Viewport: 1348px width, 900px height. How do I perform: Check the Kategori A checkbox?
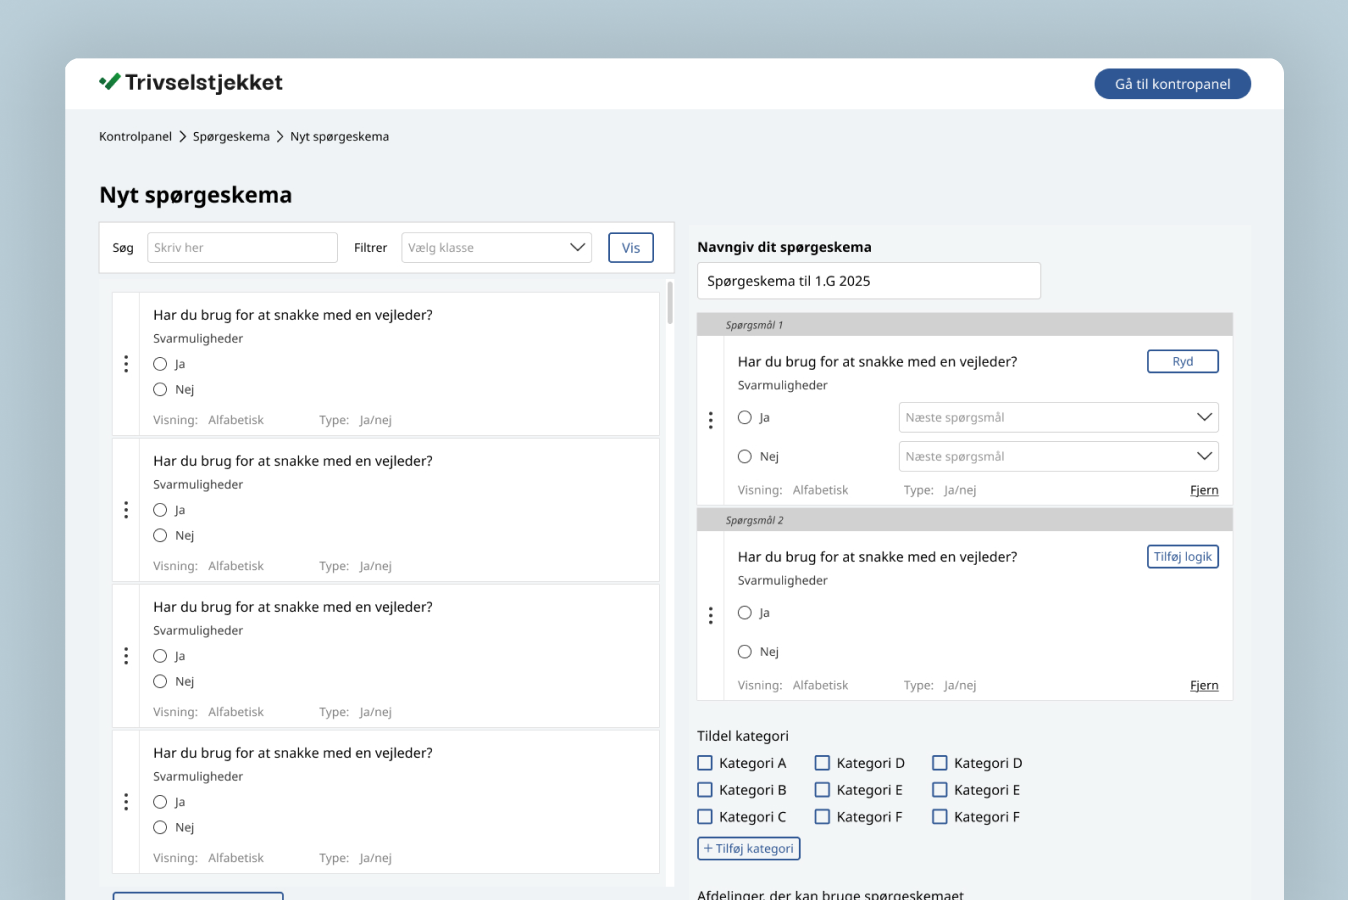coord(705,763)
